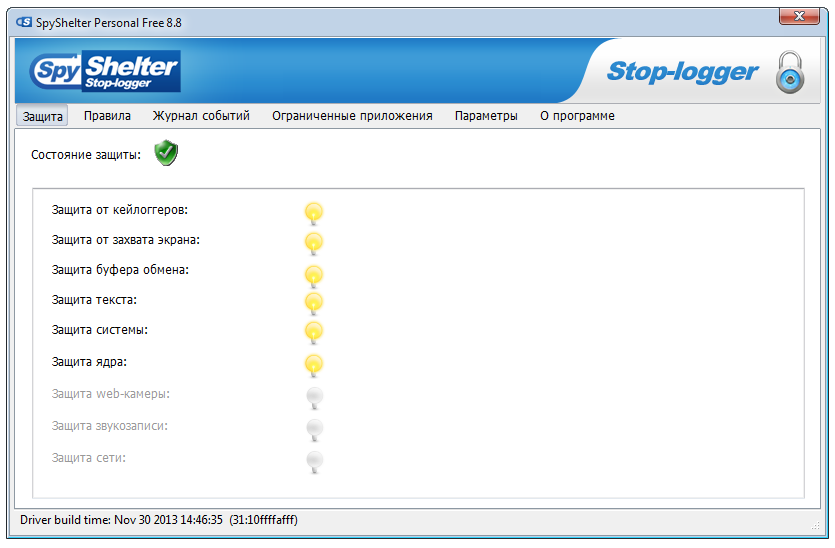Click the window resize grip

coord(815,526)
